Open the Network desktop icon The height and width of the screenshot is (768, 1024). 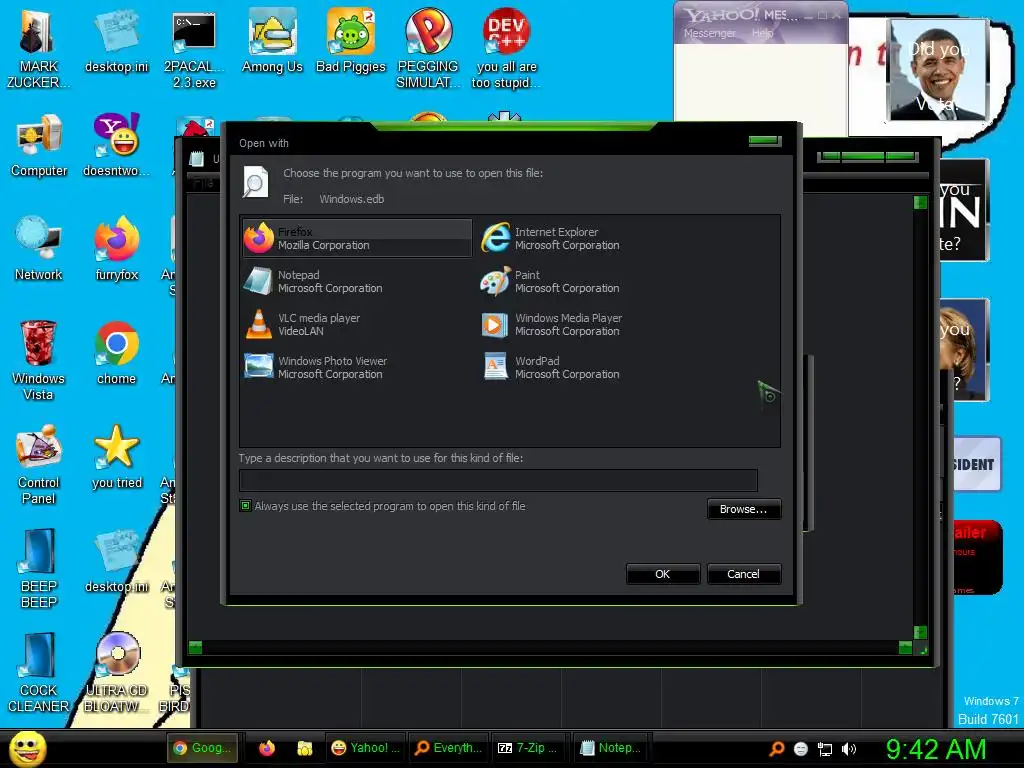[39, 249]
